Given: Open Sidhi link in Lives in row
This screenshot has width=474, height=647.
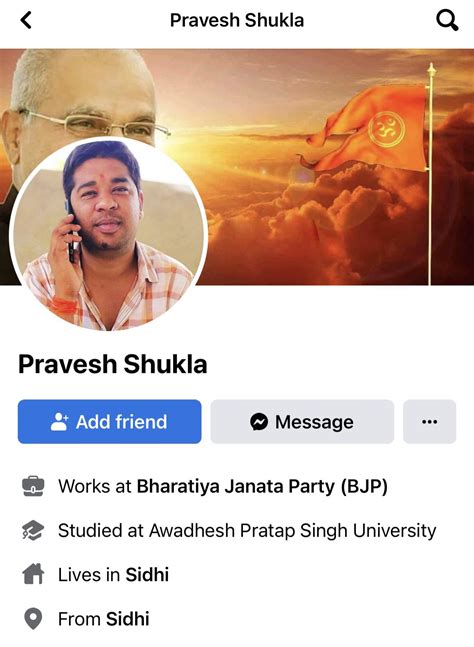Looking at the screenshot, I should point(147,574).
